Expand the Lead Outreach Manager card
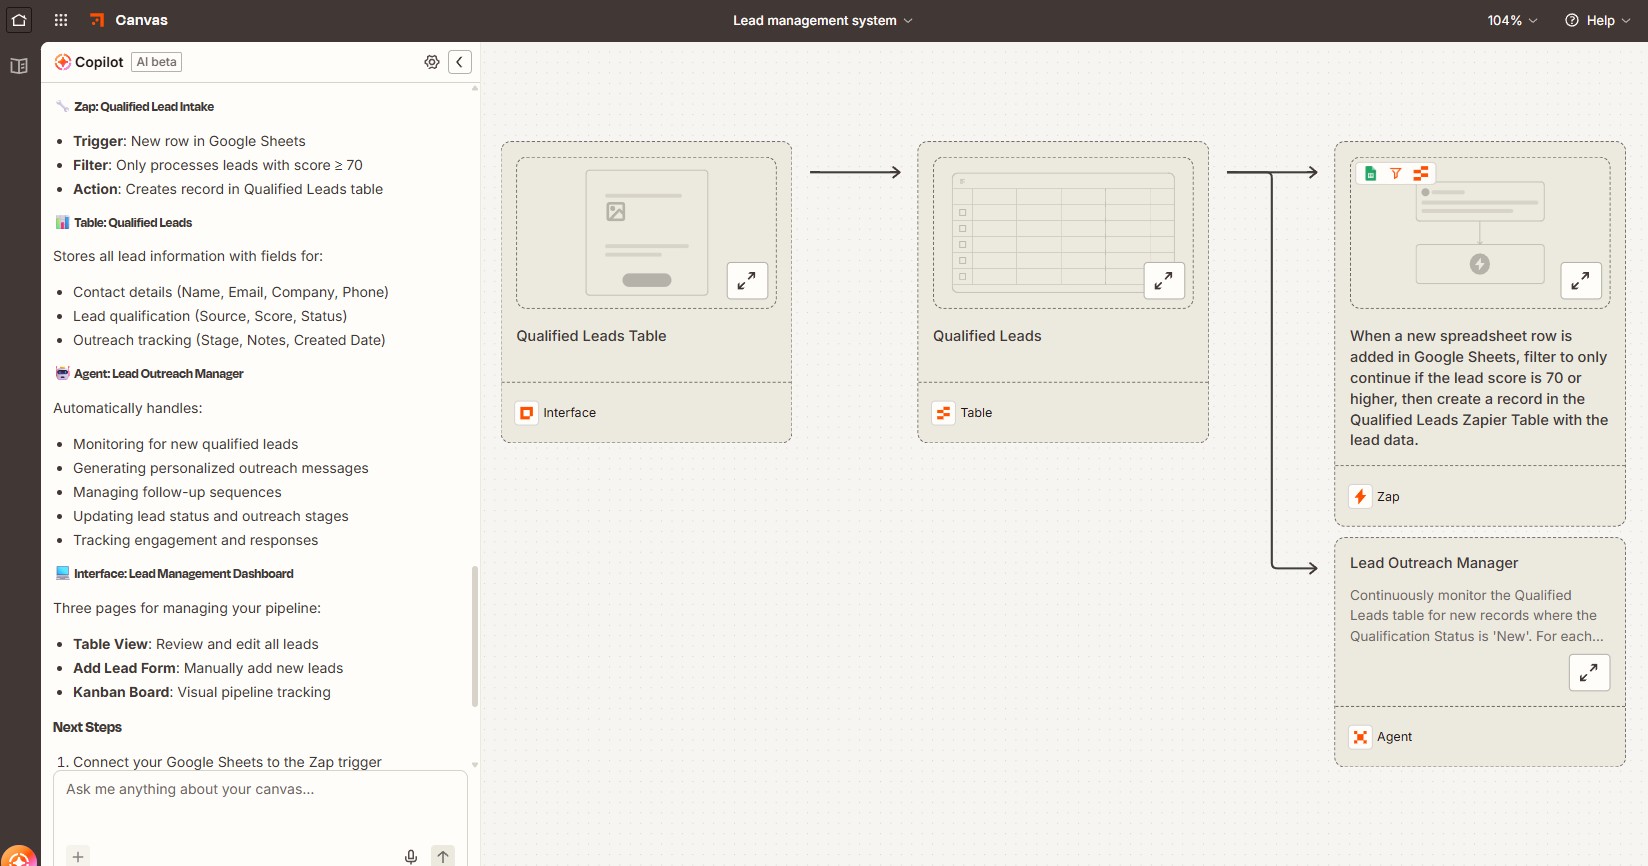Image resolution: width=1648 pixels, height=866 pixels. [1589, 673]
